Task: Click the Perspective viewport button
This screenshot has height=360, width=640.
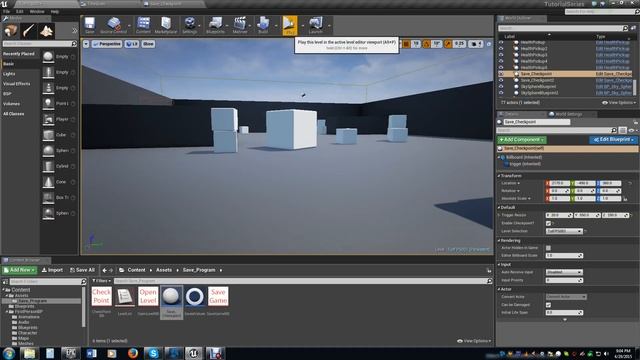Action: [107, 44]
